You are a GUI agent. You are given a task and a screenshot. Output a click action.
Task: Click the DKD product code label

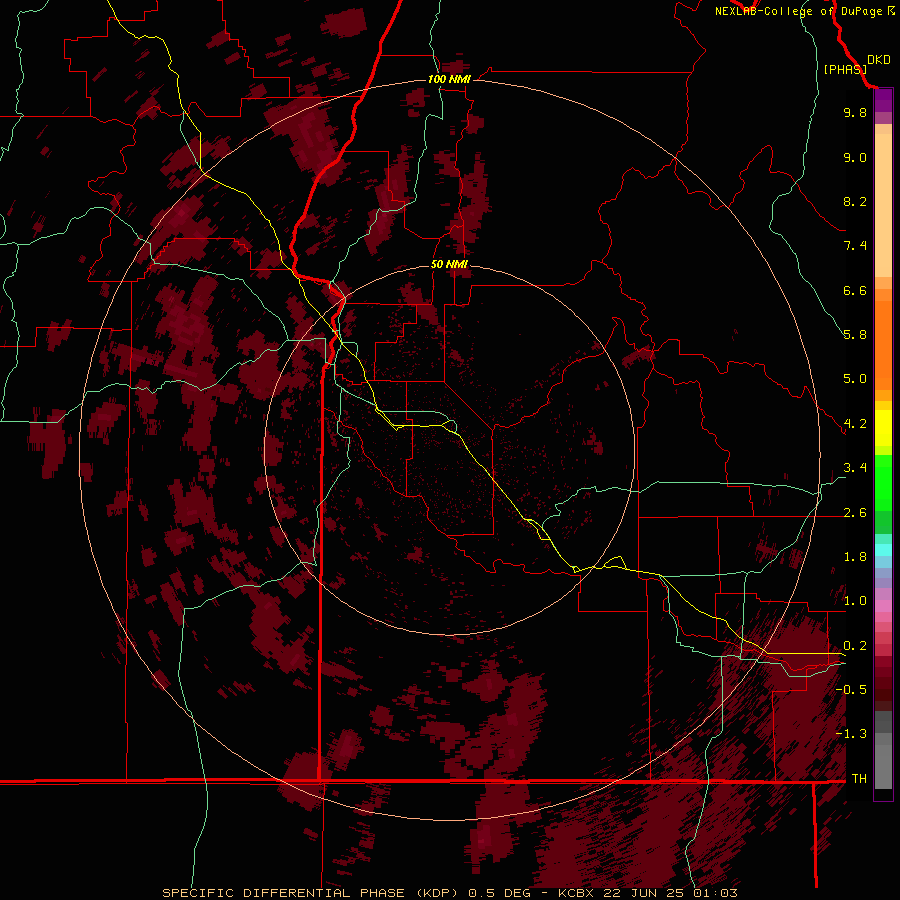coord(879,60)
